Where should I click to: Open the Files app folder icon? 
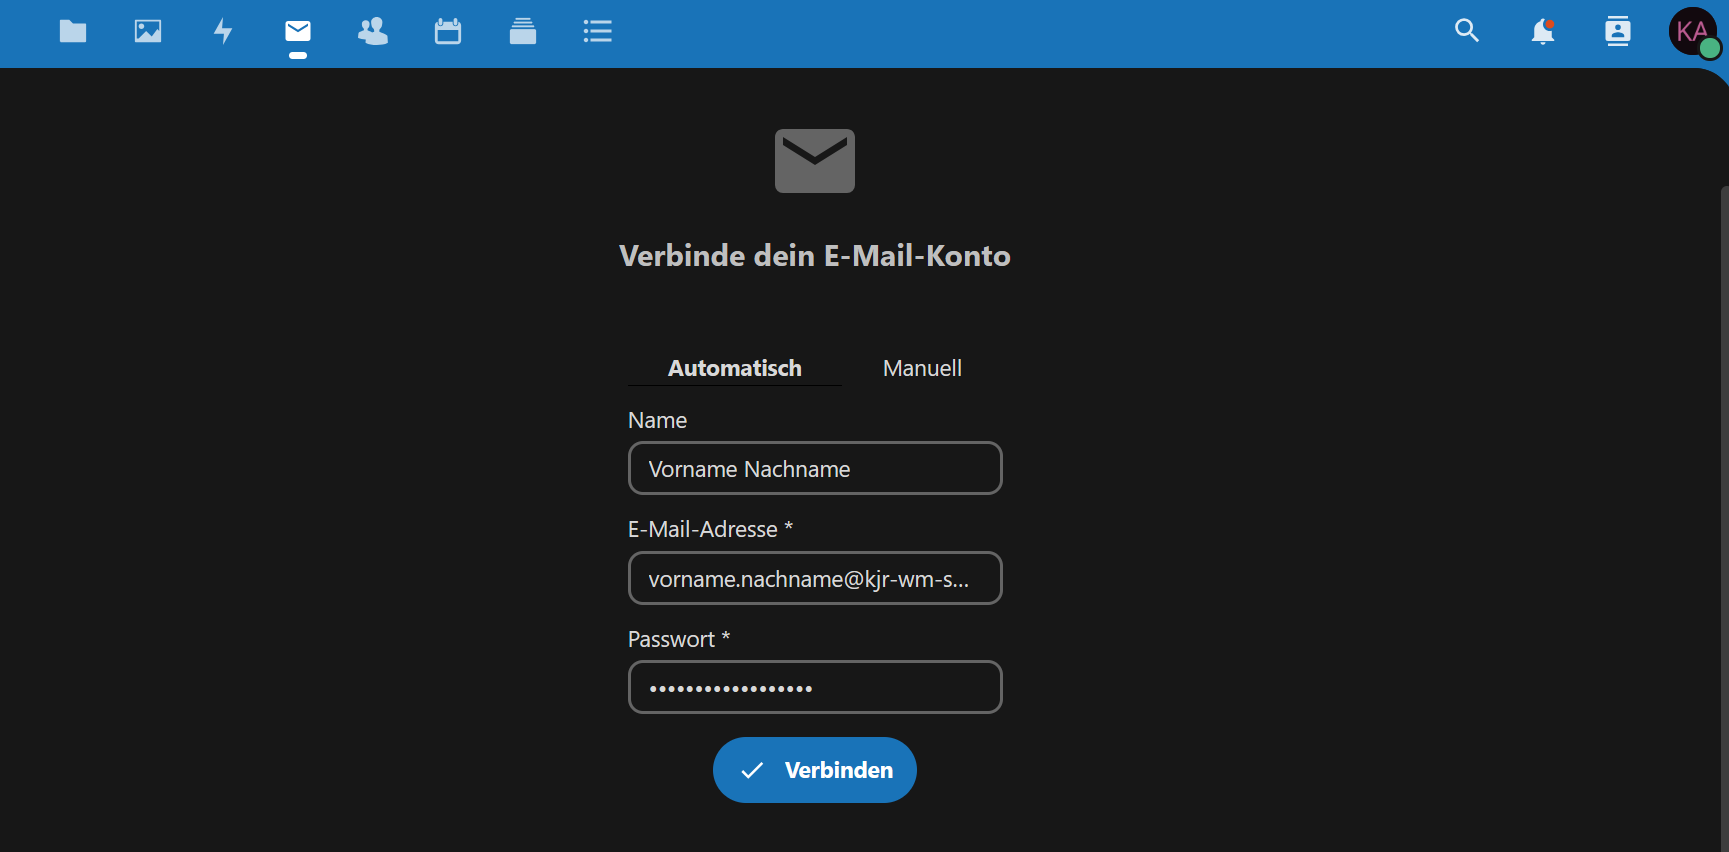(73, 32)
